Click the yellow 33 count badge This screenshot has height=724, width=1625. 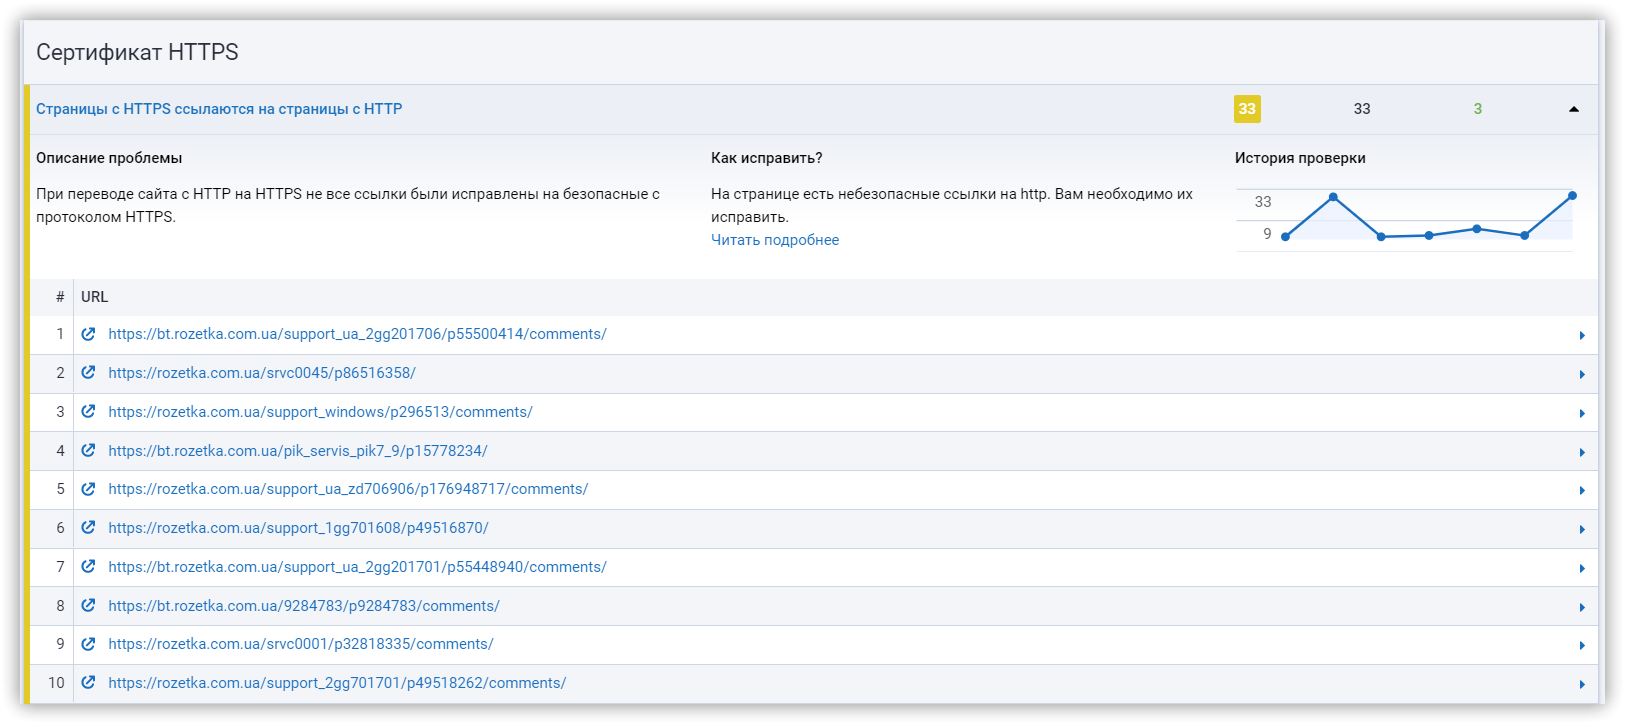click(1247, 109)
